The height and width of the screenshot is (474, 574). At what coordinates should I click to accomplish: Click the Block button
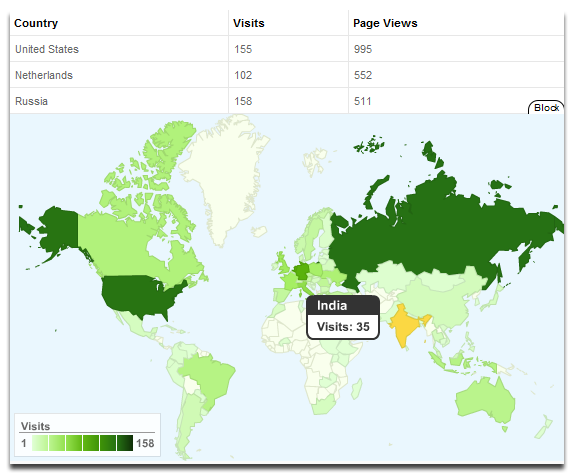pyautogui.click(x=546, y=108)
